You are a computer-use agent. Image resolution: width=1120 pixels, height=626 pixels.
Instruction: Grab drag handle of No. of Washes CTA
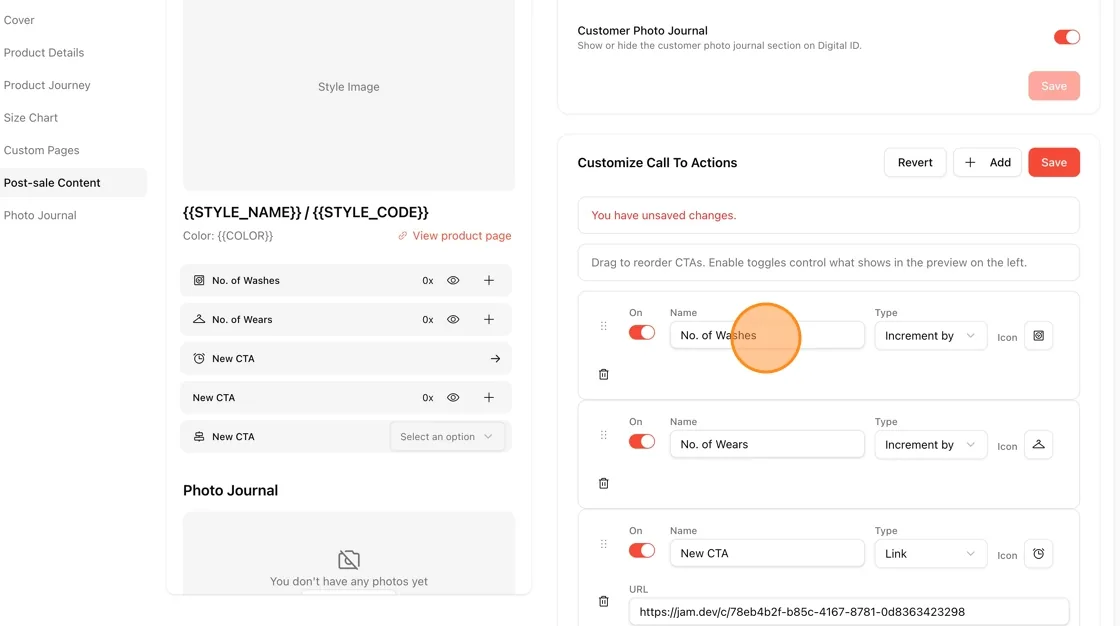(x=604, y=326)
